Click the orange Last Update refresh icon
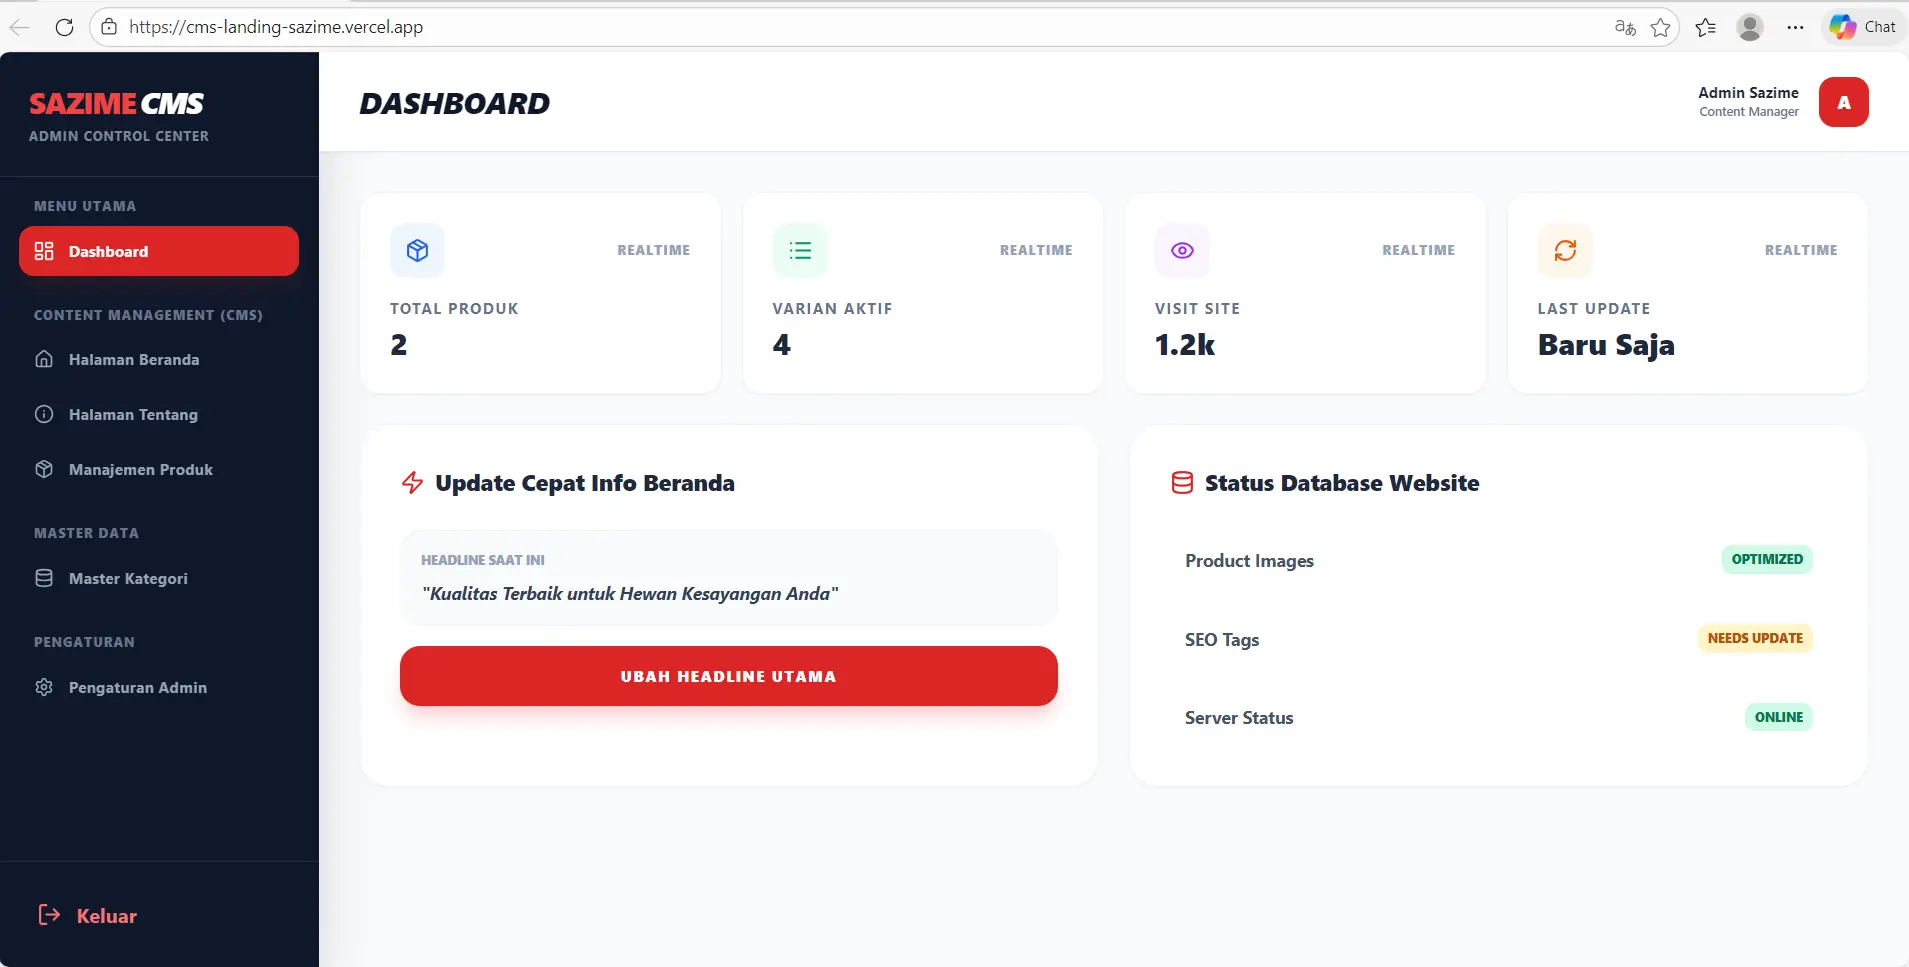This screenshot has height=967, width=1909. (x=1565, y=250)
